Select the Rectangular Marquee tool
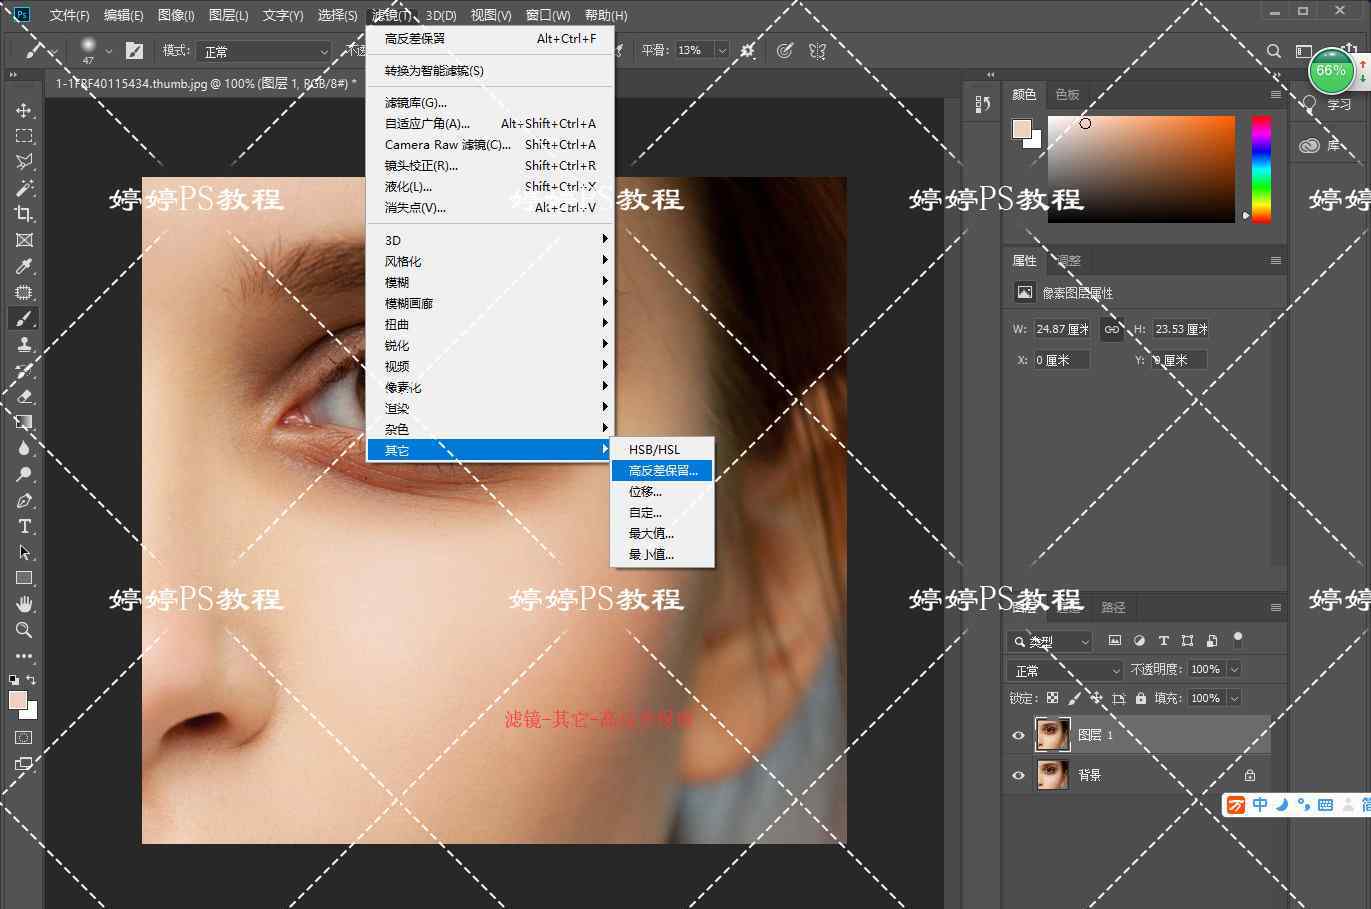Viewport: 1371px width, 909px height. [x=24, y=136]
